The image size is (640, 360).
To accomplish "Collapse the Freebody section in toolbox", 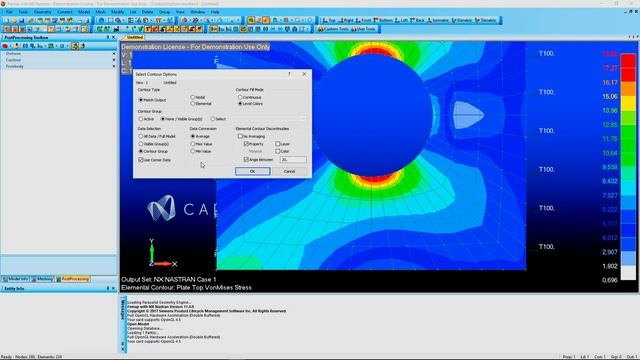I will [114, 66].
